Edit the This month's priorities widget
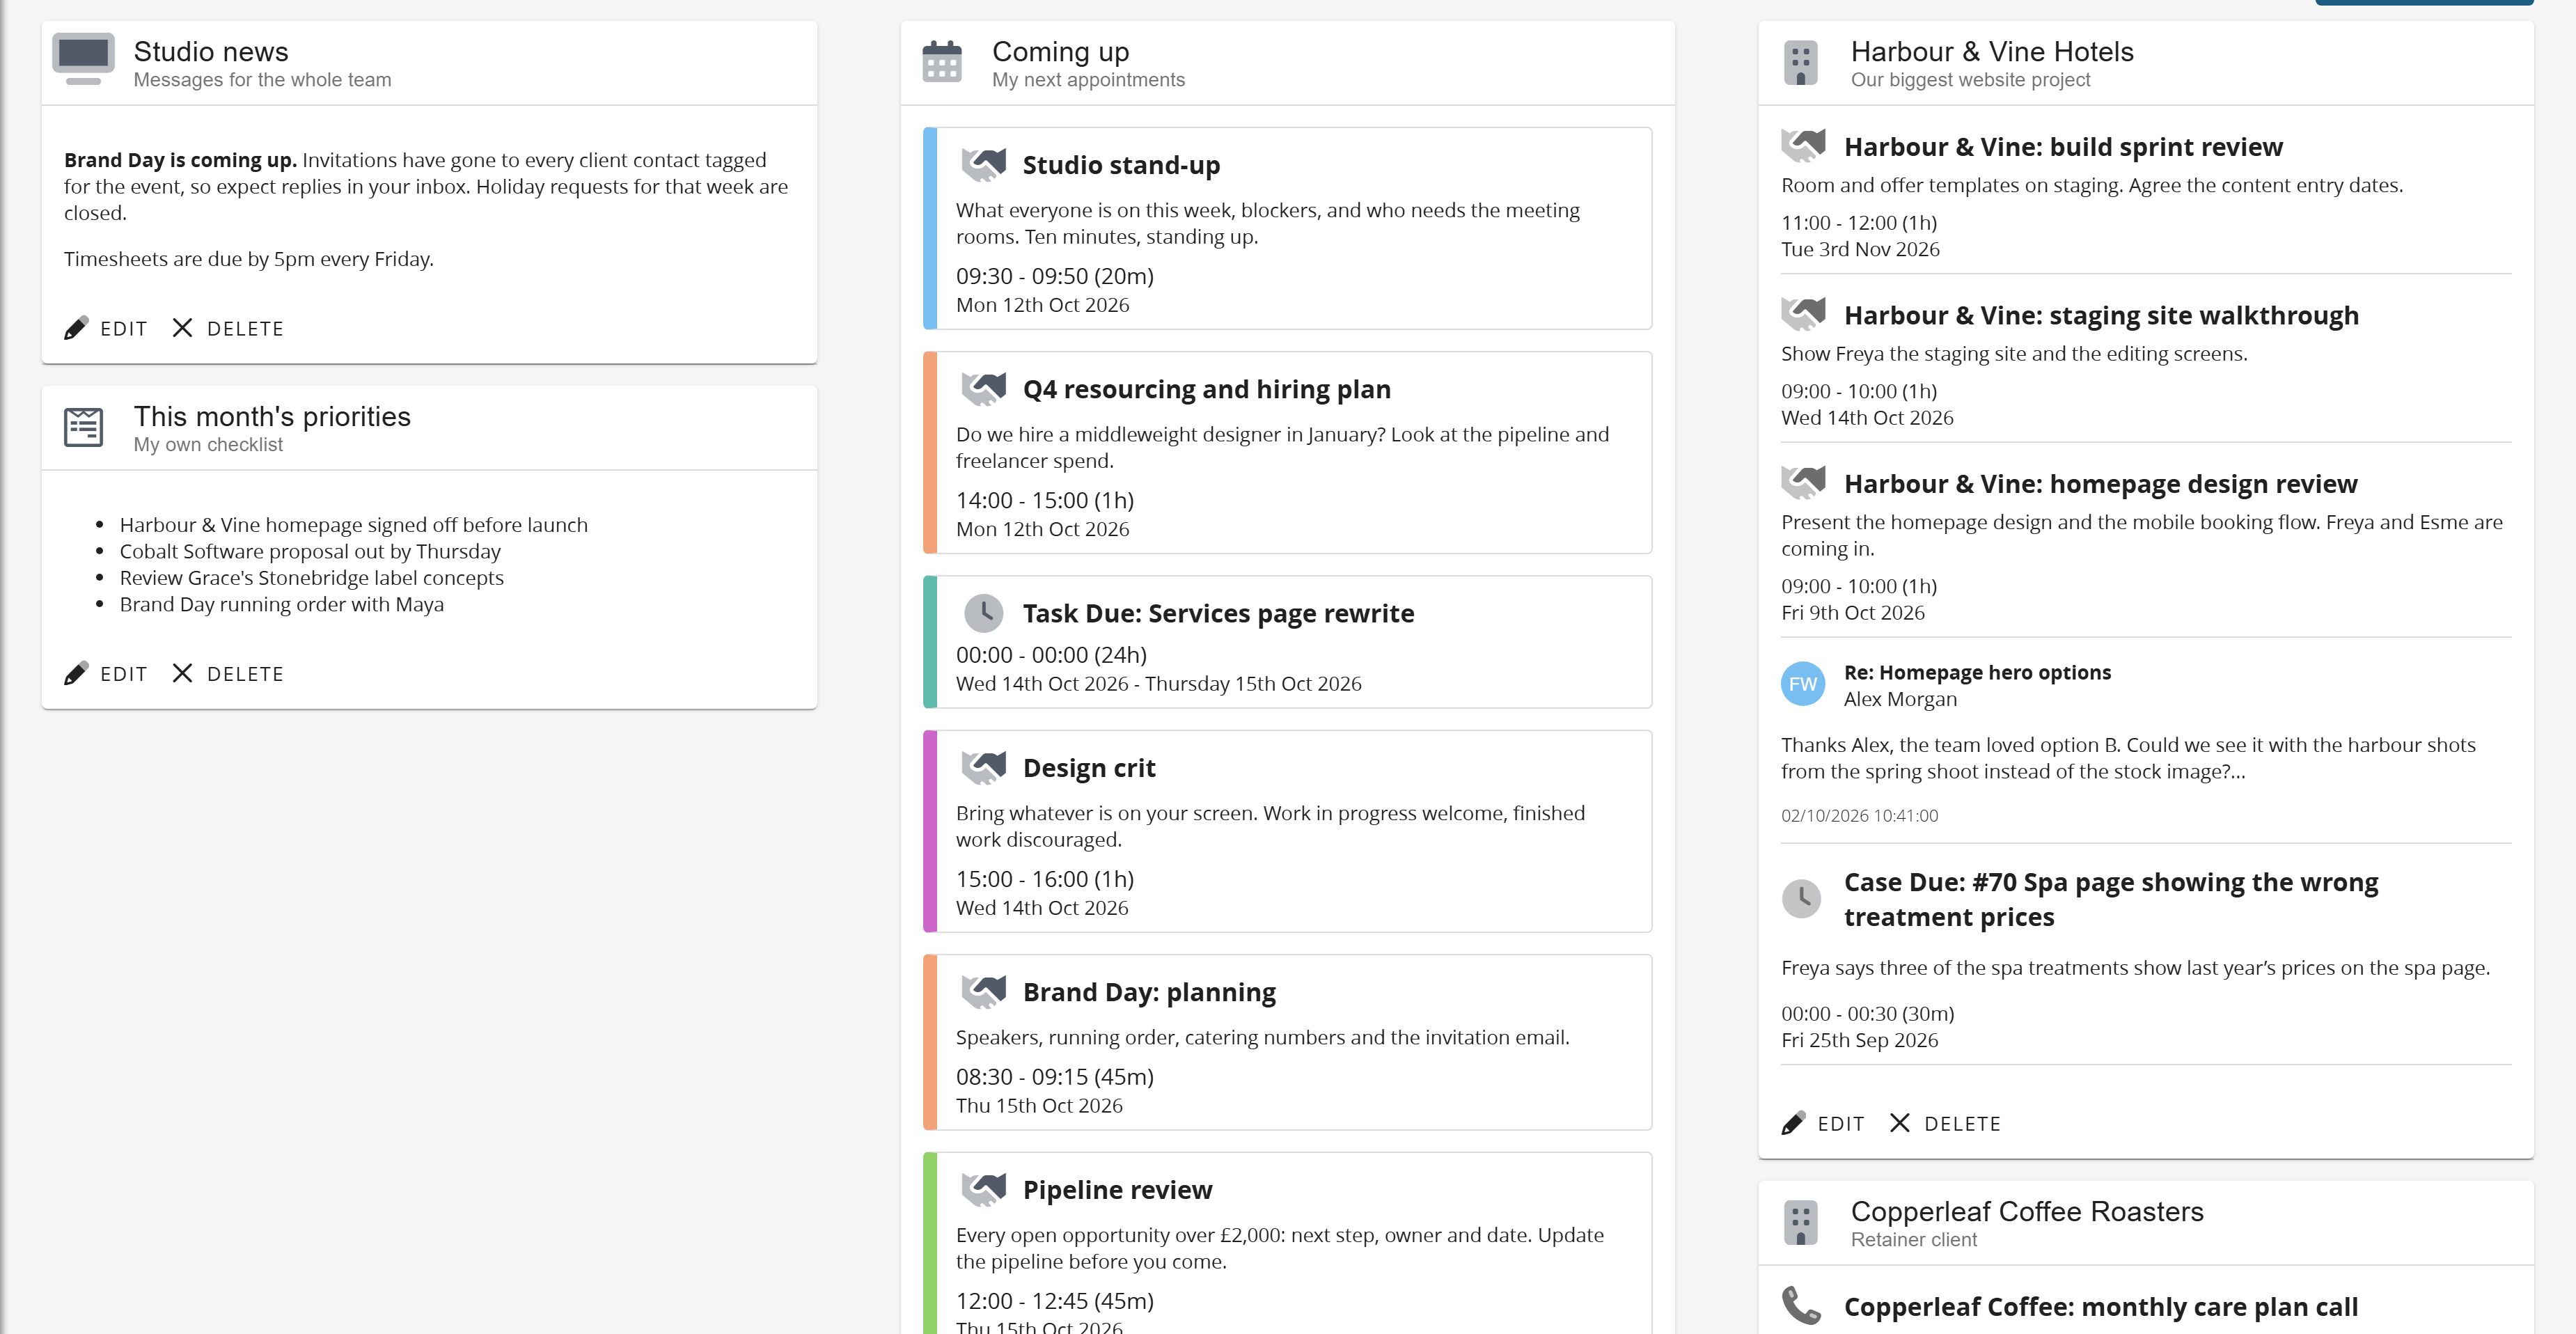 [106, 673]
